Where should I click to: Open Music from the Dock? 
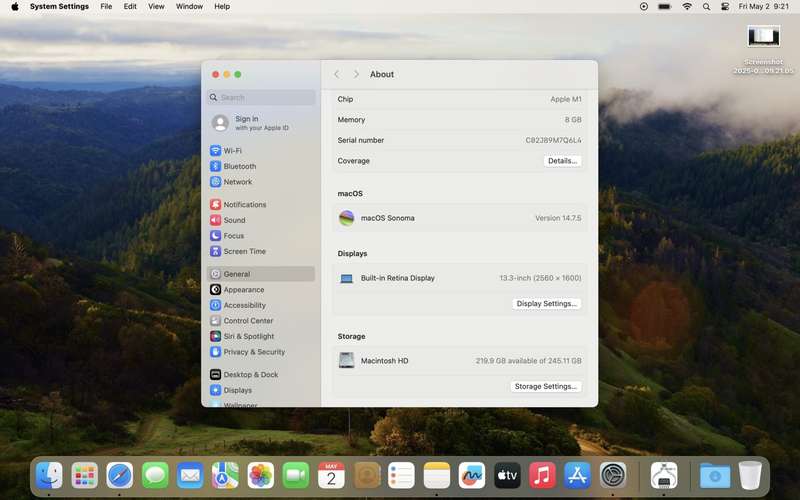pos(542,476)
